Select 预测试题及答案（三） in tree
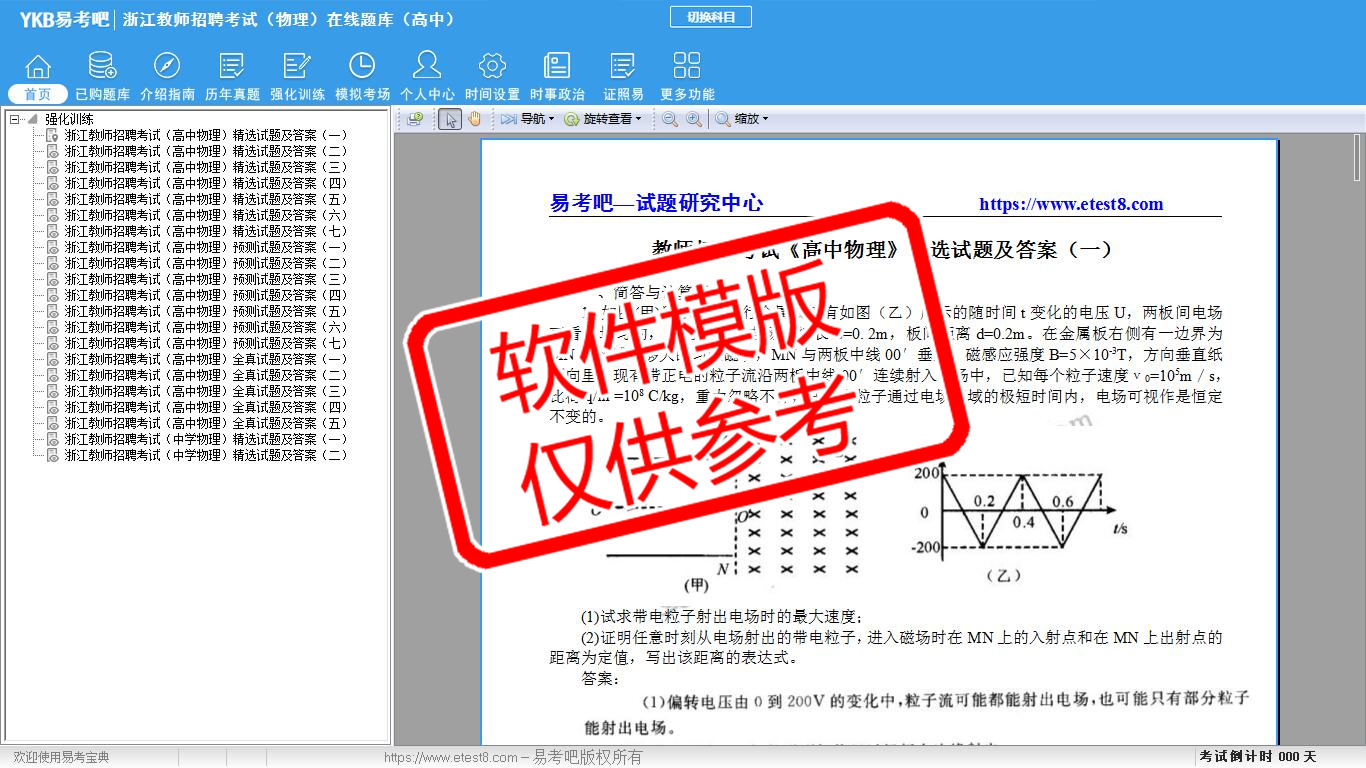This screenshot has height=768, width=1366. (x=206, y=279)
